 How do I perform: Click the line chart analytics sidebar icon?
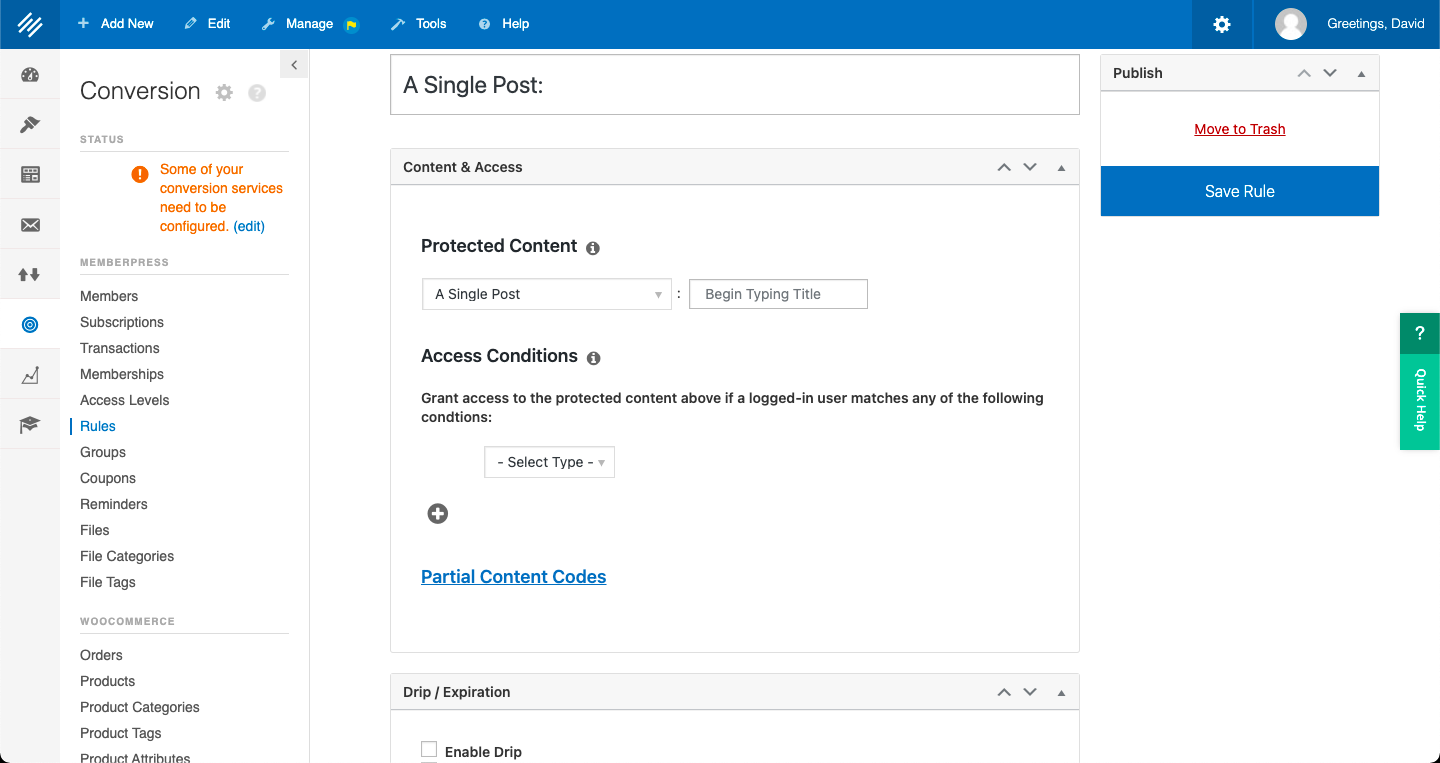(30, 376)
